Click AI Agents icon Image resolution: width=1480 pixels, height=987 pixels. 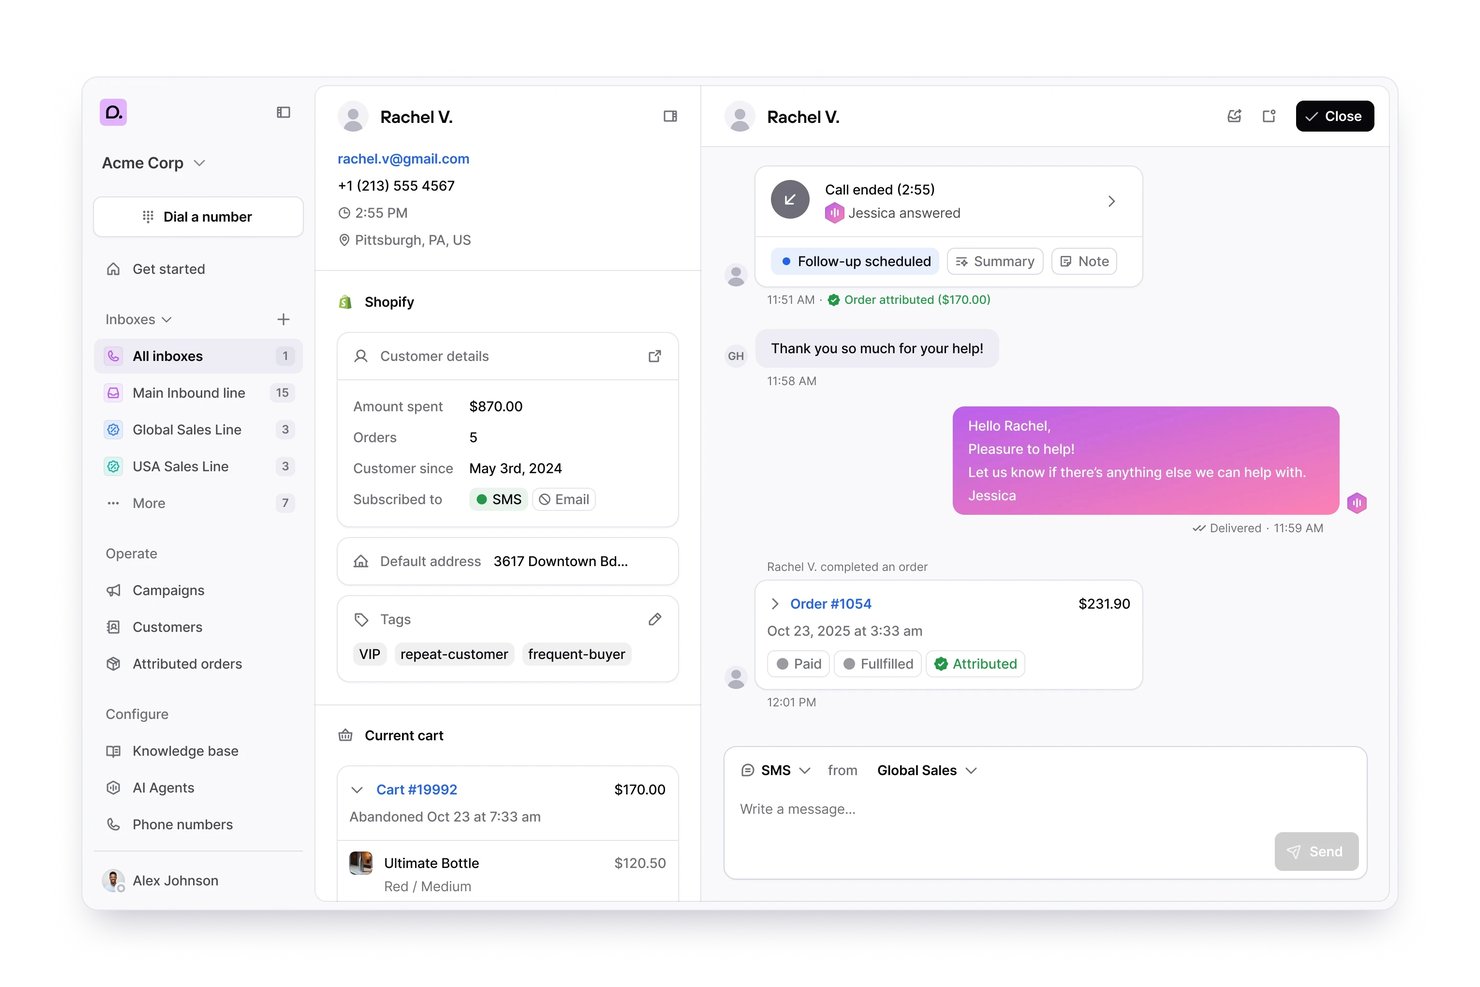114,788
